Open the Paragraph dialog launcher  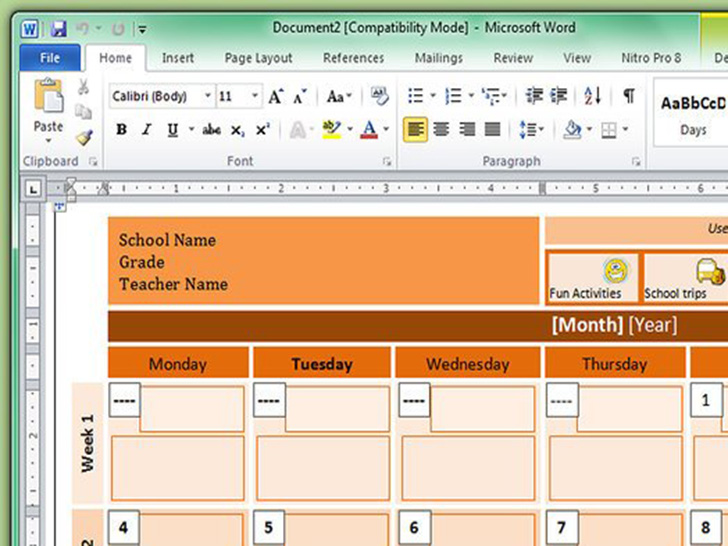pos(636,161)
